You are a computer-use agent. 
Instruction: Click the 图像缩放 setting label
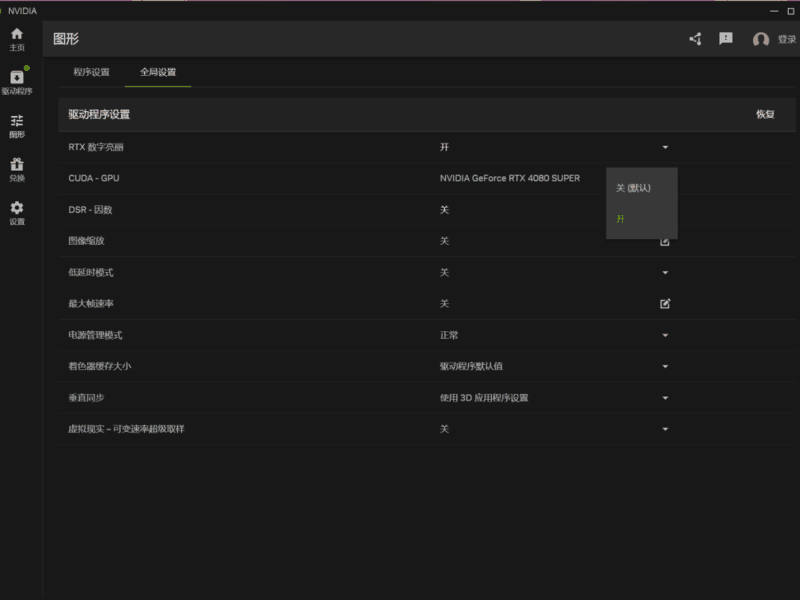pos(86,241)
